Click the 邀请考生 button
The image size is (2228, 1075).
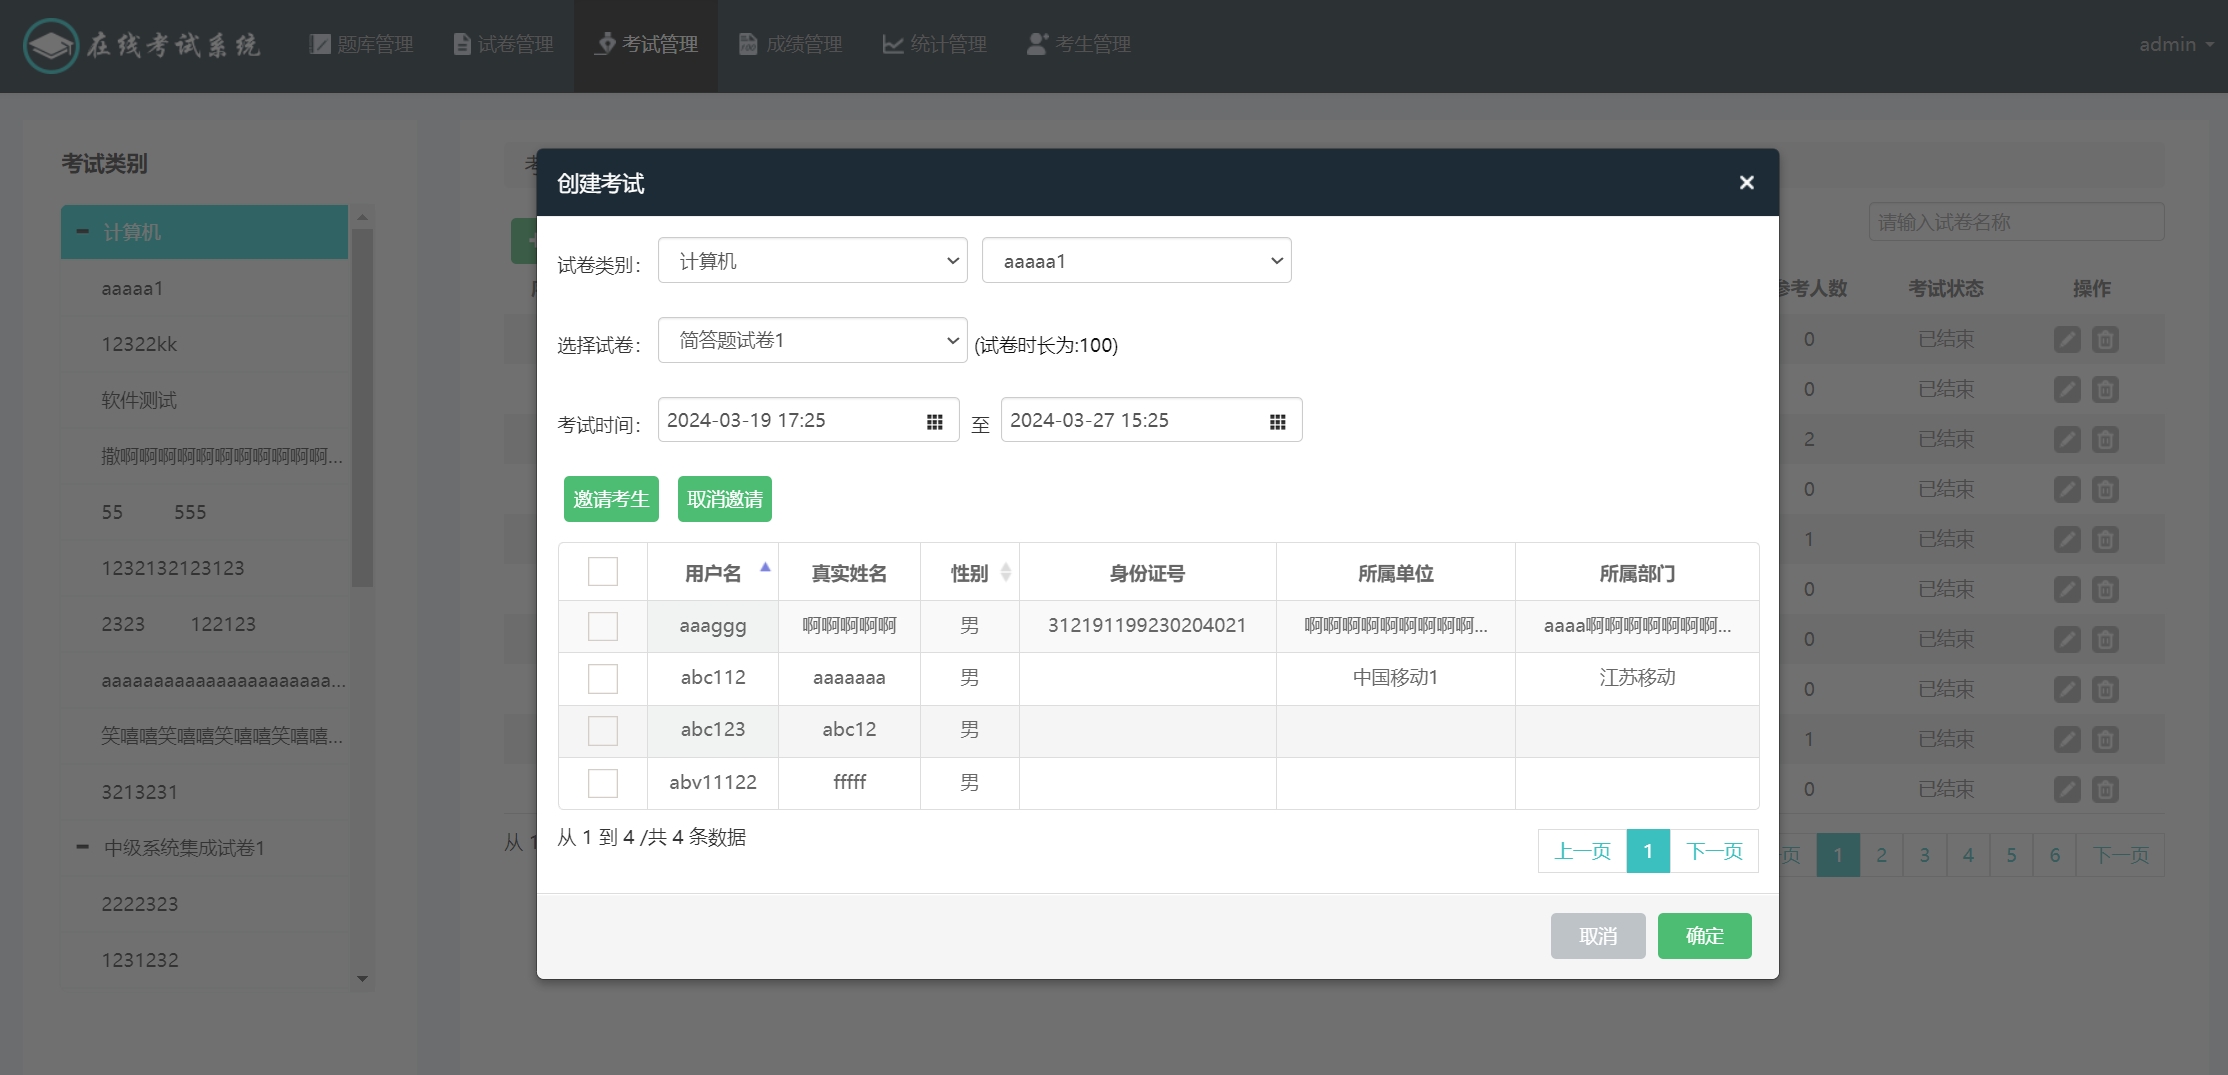point(611,499)
